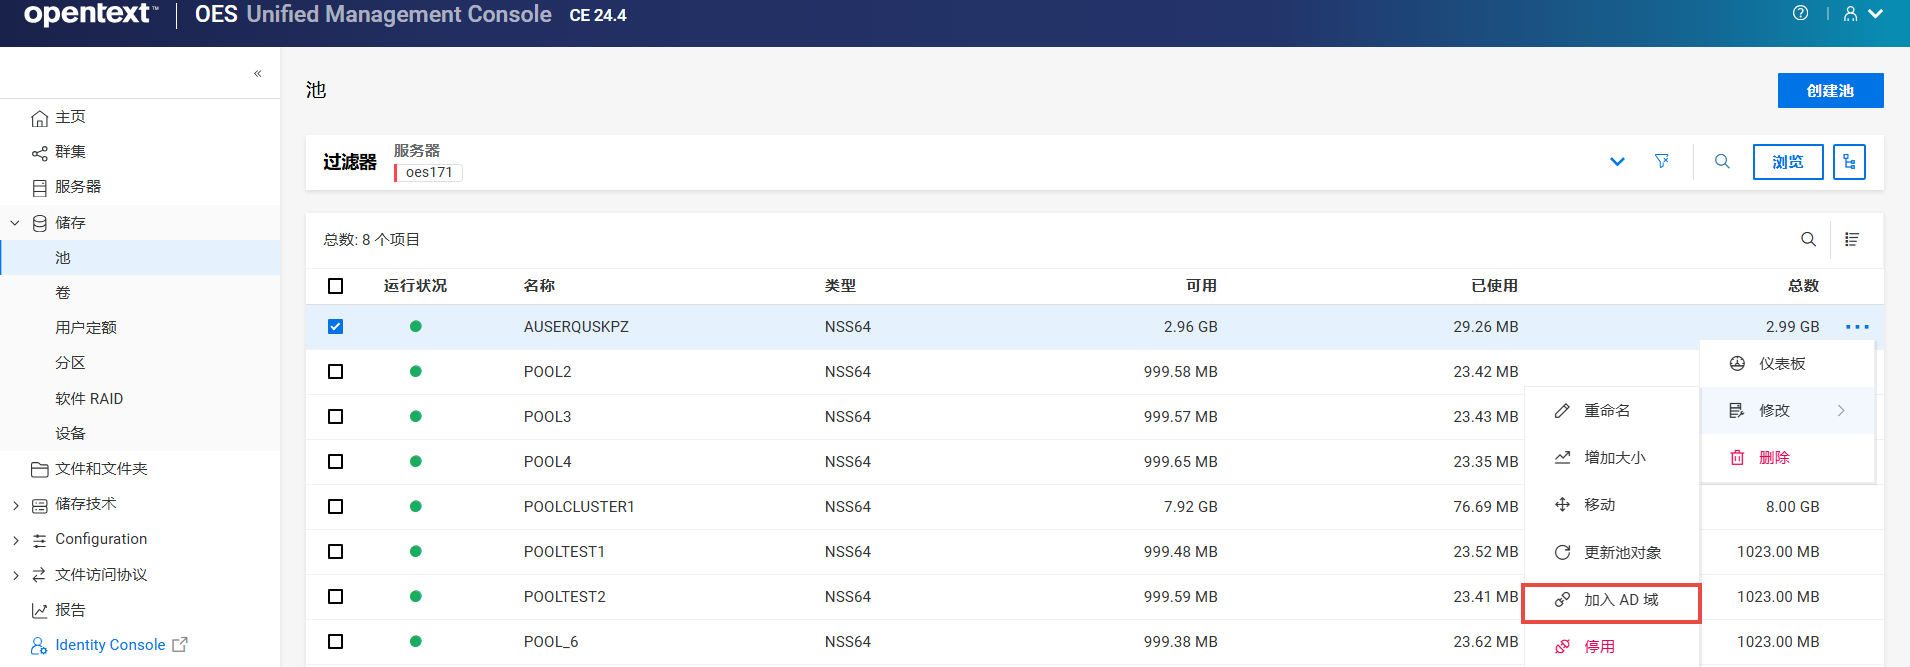
Task: Click the filter funnel icon
Action: point(1661,161)
